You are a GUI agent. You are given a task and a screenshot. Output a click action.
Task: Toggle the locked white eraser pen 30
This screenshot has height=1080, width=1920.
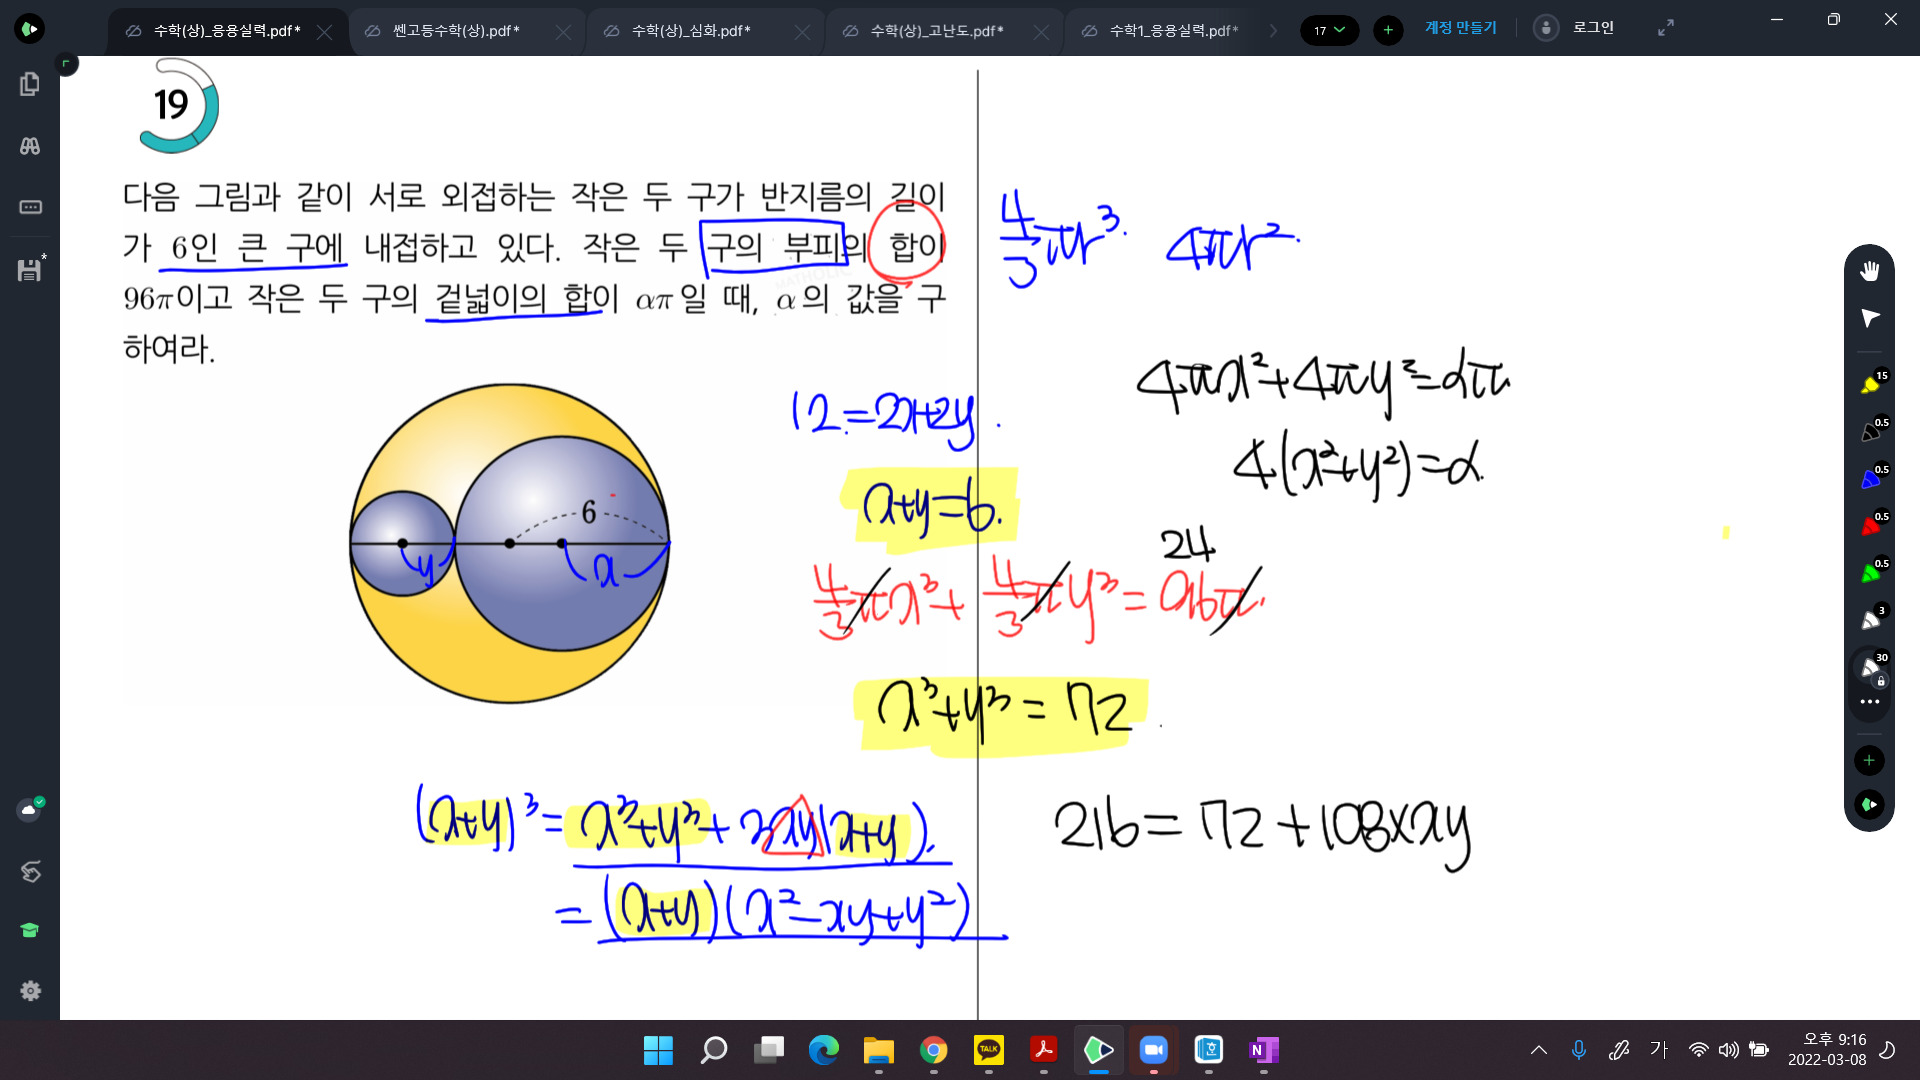pos(1870,668)
